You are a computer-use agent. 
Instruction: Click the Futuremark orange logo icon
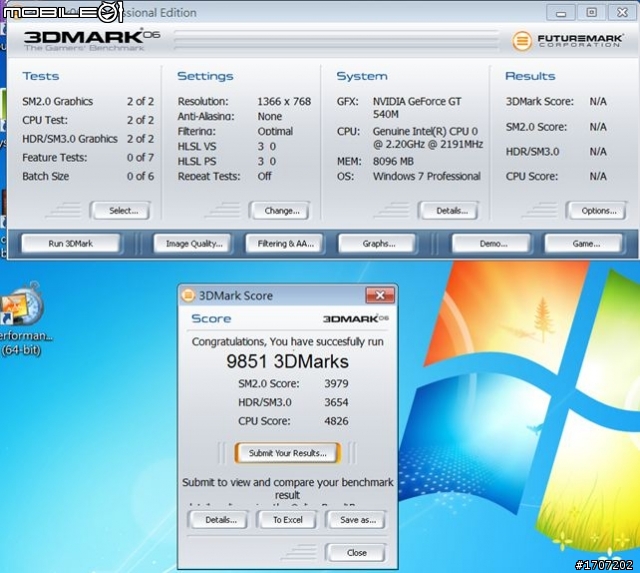click(522, 41)
